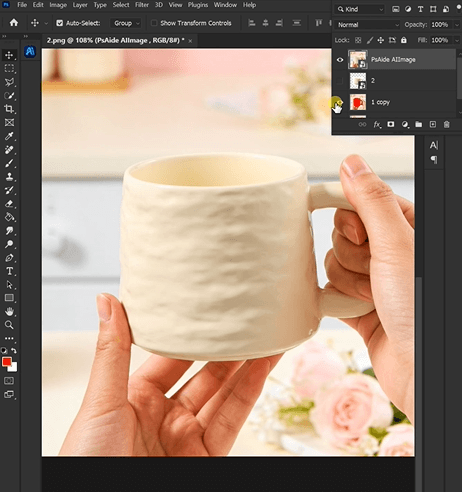The height and width of the screenshot is (492, 462).
Task: Choose the Horizontal Type tool
Action: (9, 271)
